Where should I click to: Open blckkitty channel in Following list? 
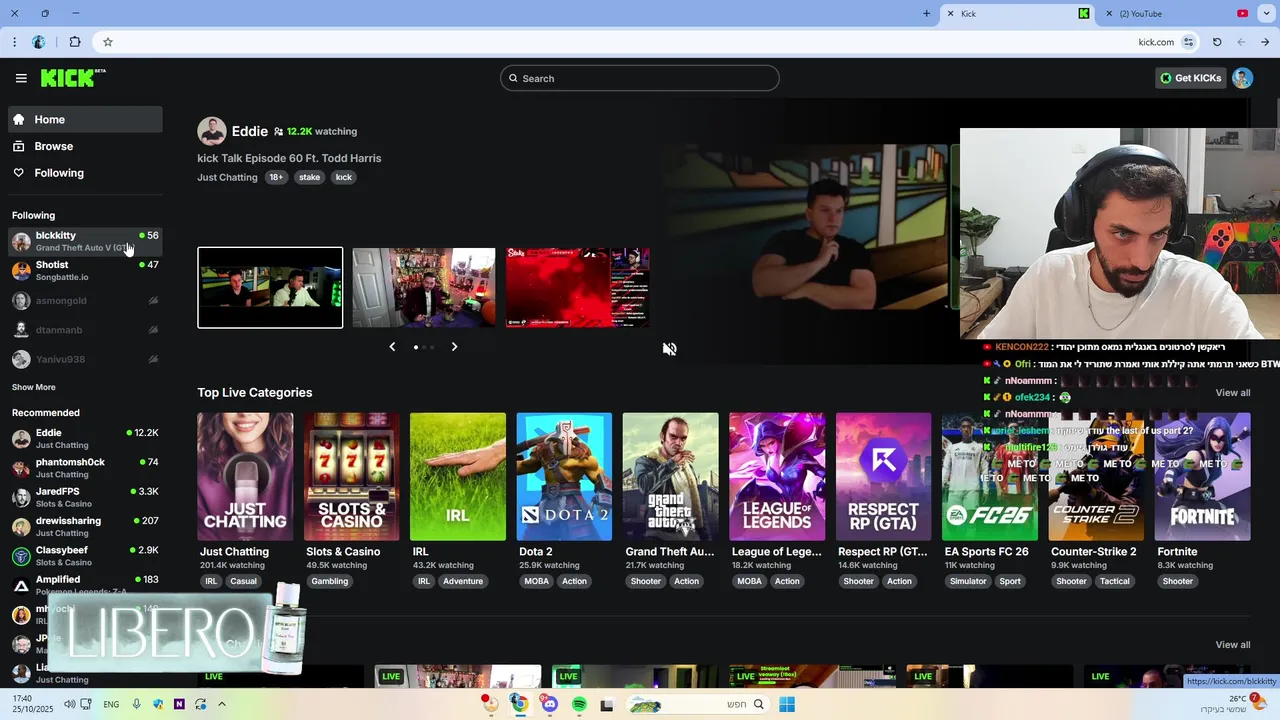pos(85,241)
